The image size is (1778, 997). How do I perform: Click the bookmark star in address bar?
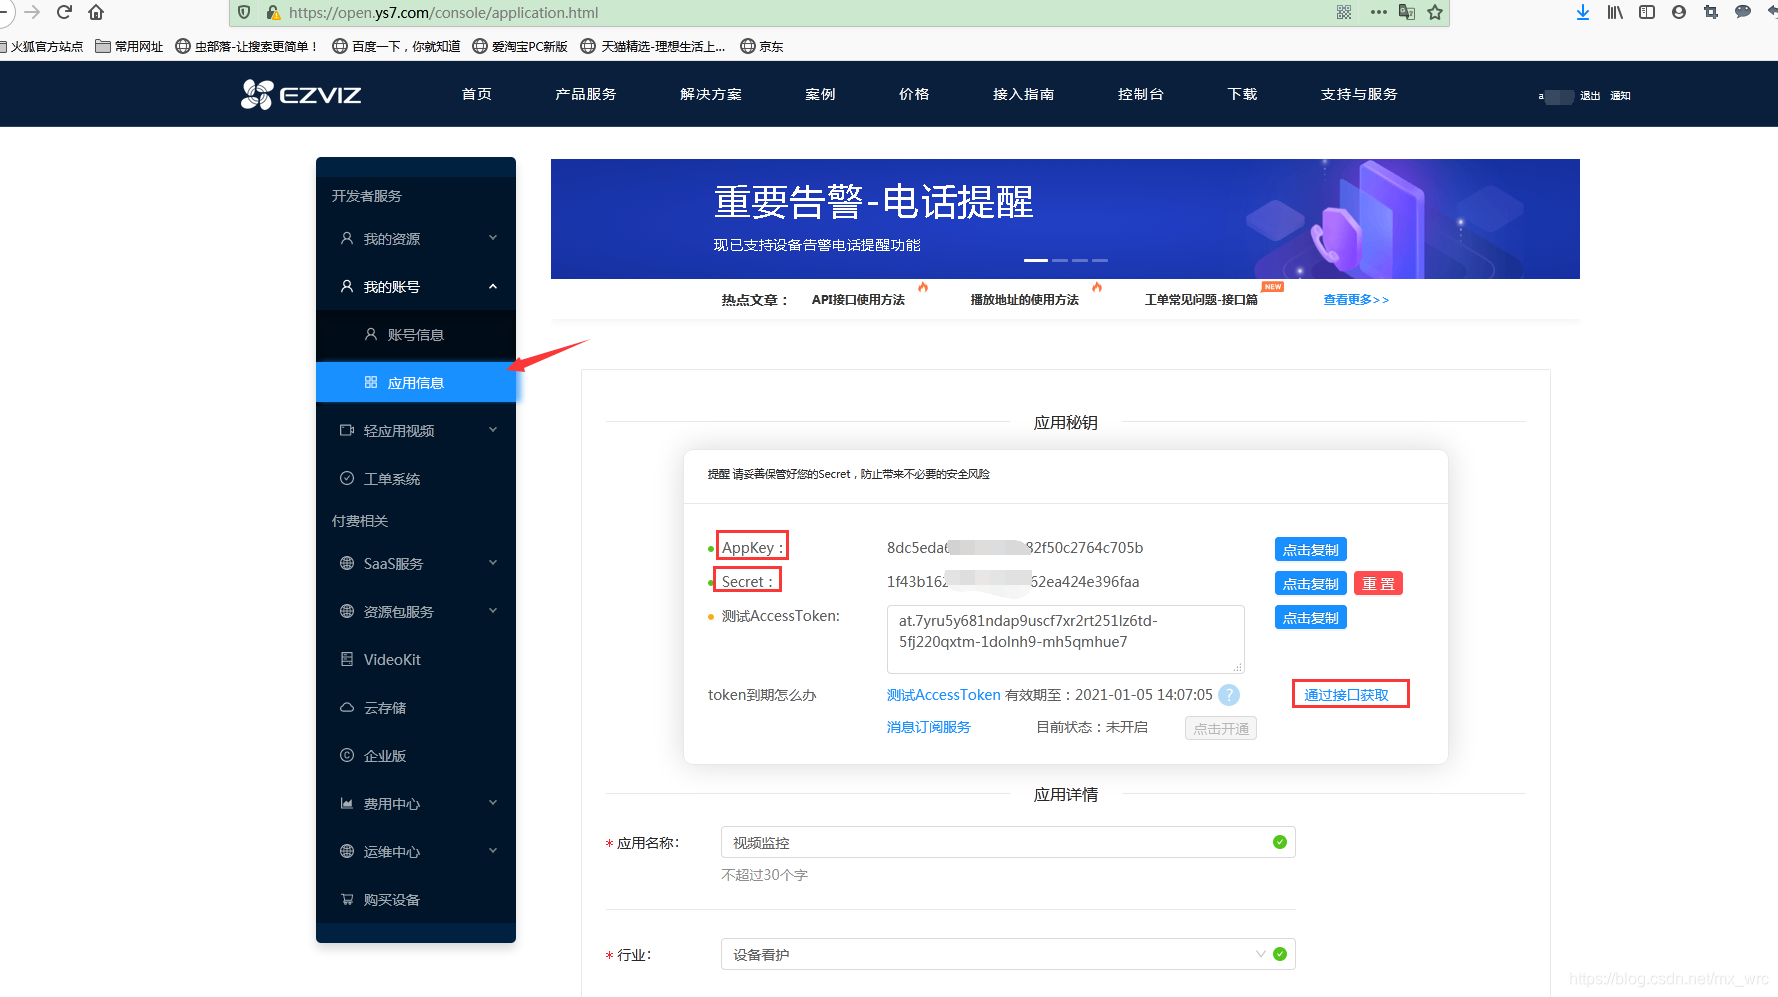coord(1437,13)
